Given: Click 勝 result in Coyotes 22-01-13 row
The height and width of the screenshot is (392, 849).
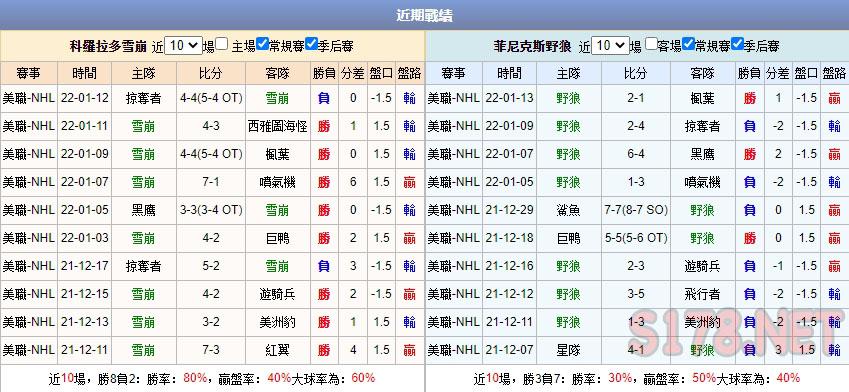Looking at the screenshot, I should (x=749, y=99).
